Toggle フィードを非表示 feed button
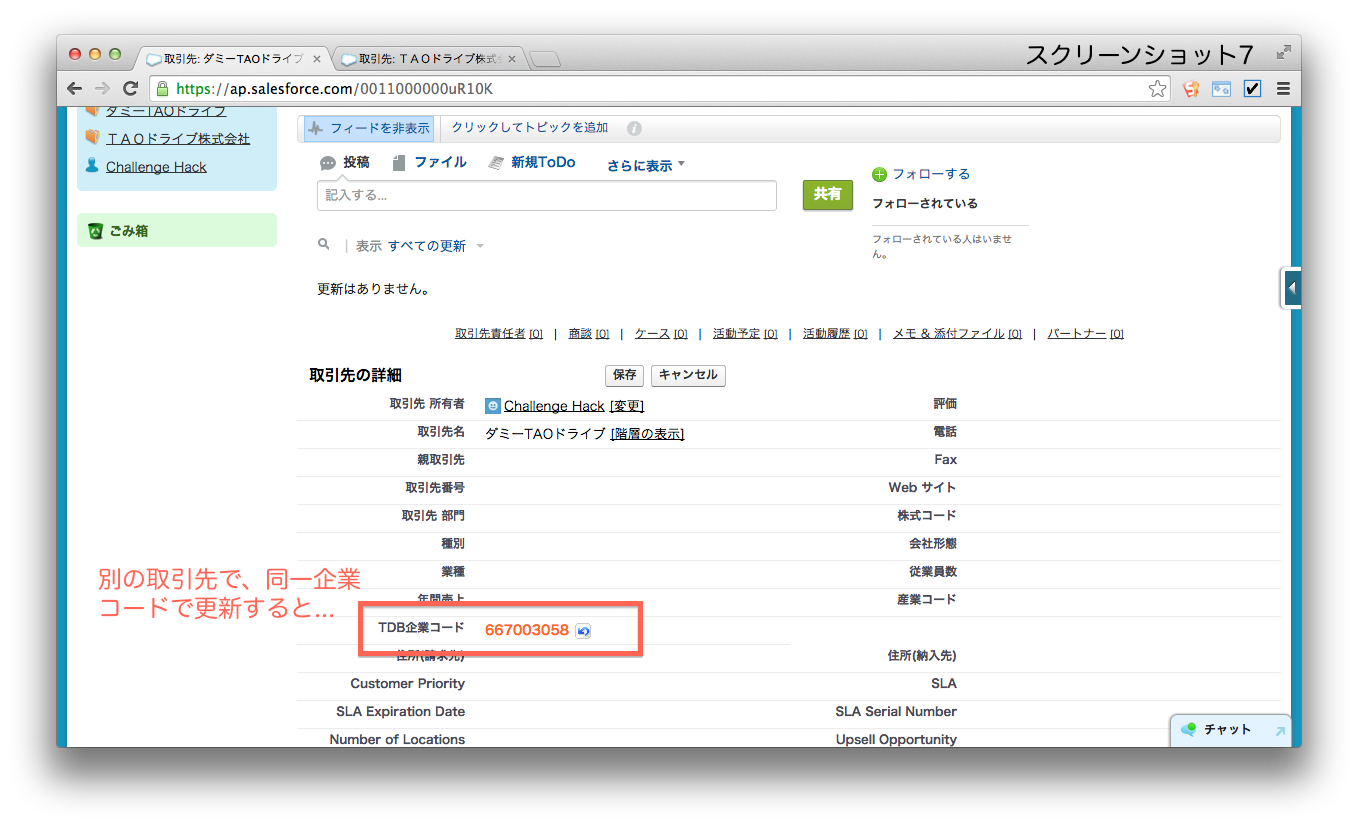This screenshot has height=826, width=1358. [x=368, y=129]
